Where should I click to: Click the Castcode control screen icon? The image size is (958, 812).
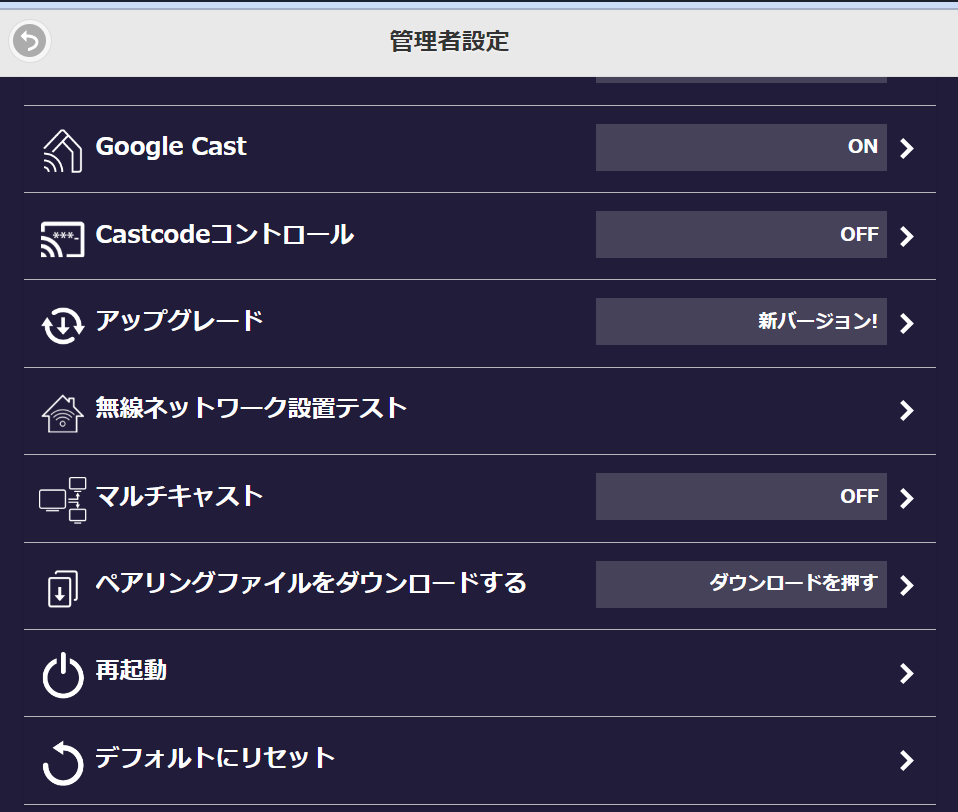(62, 238)
